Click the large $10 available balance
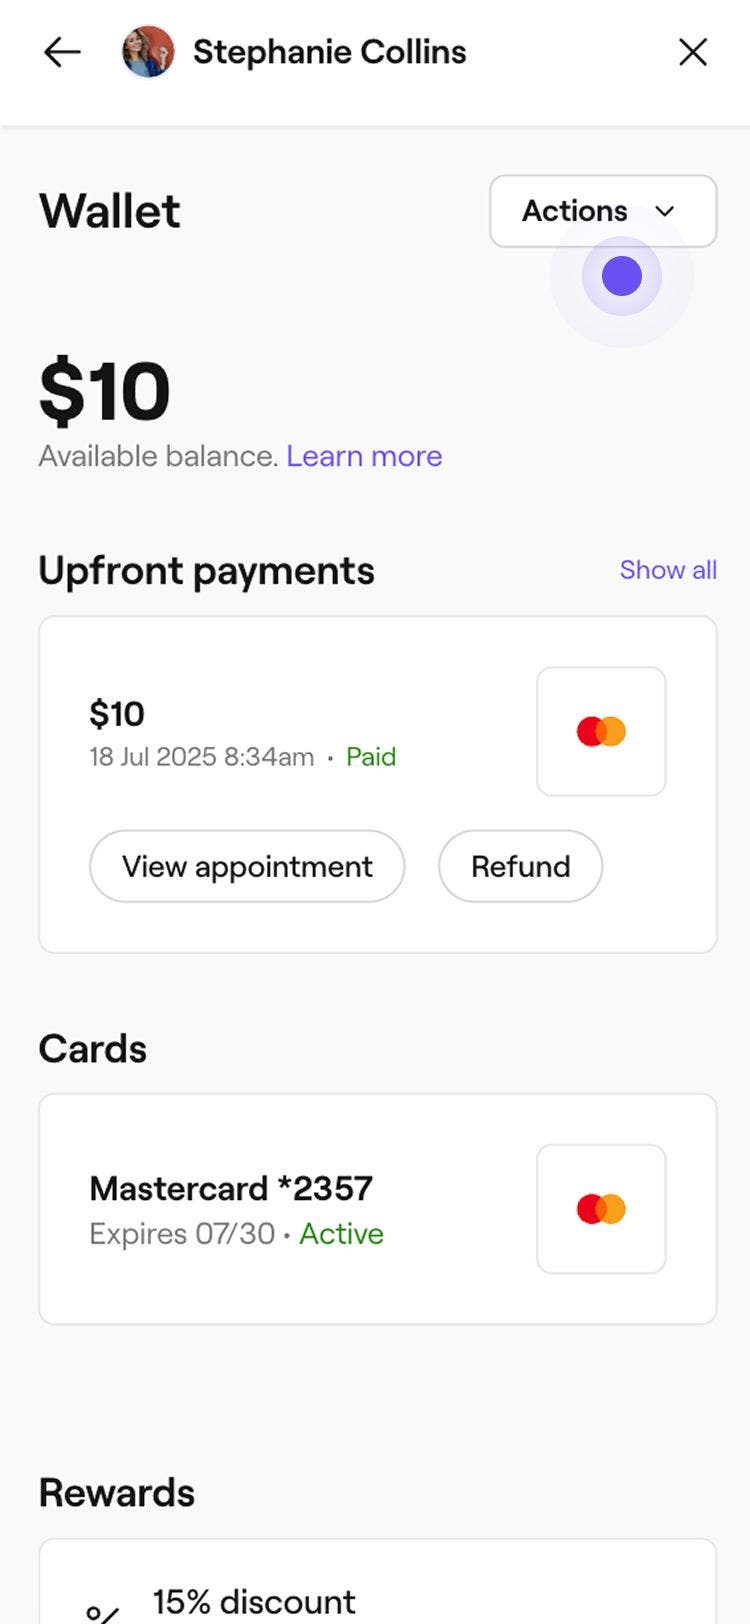This screenshot has height=1624, width=750. [105, 392]
